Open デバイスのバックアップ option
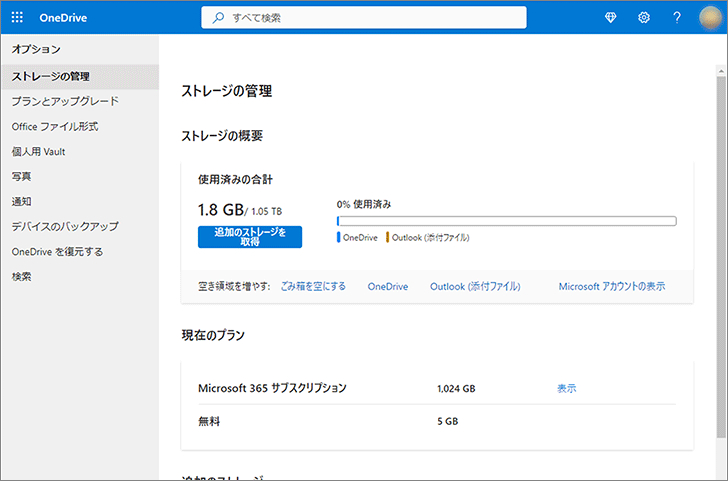Viewport: 728px width, 481px height. [x=79, y=227]
